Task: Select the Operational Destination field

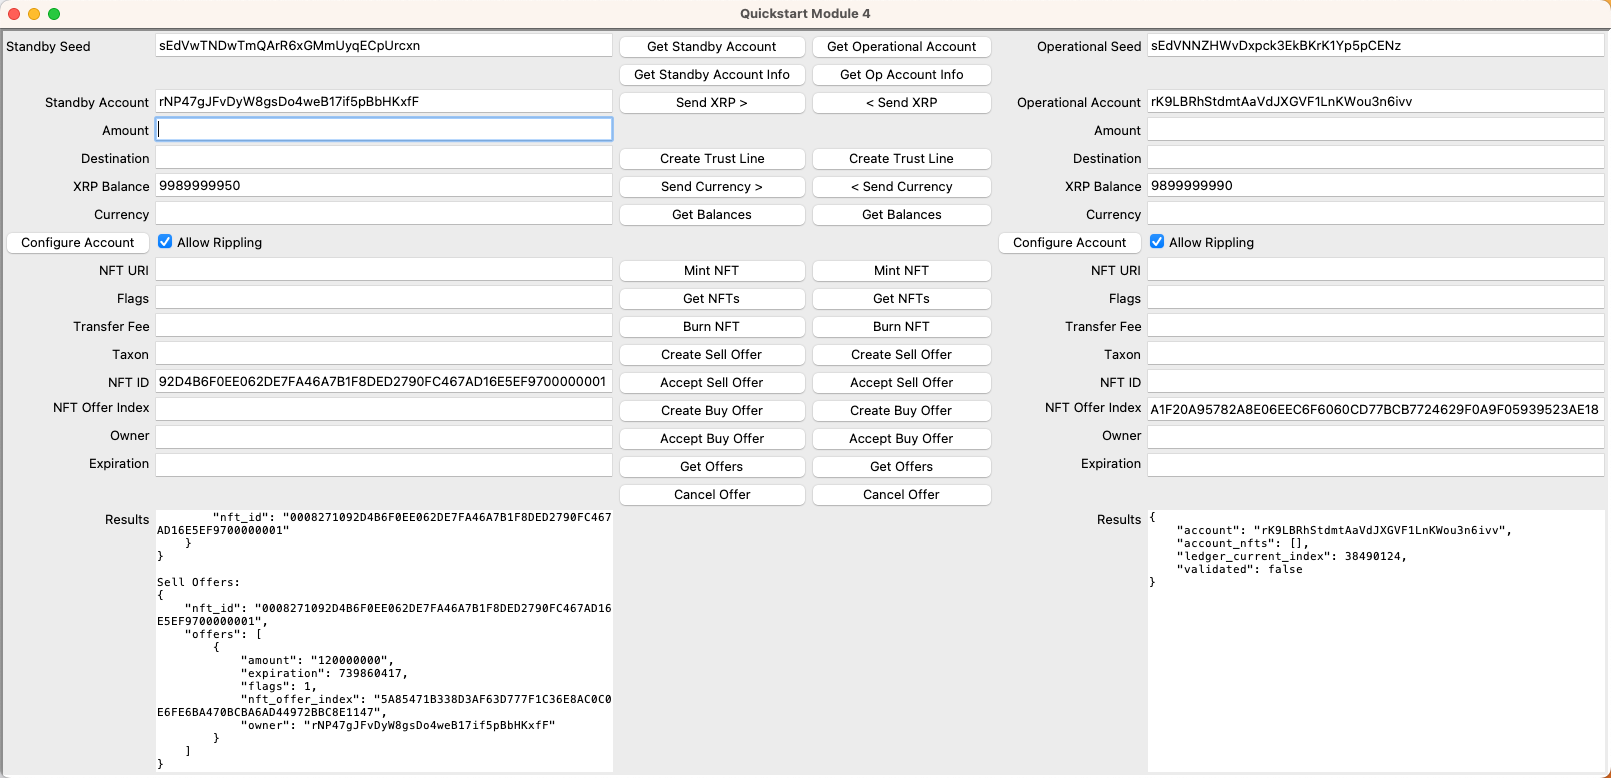Action: 1375,158
